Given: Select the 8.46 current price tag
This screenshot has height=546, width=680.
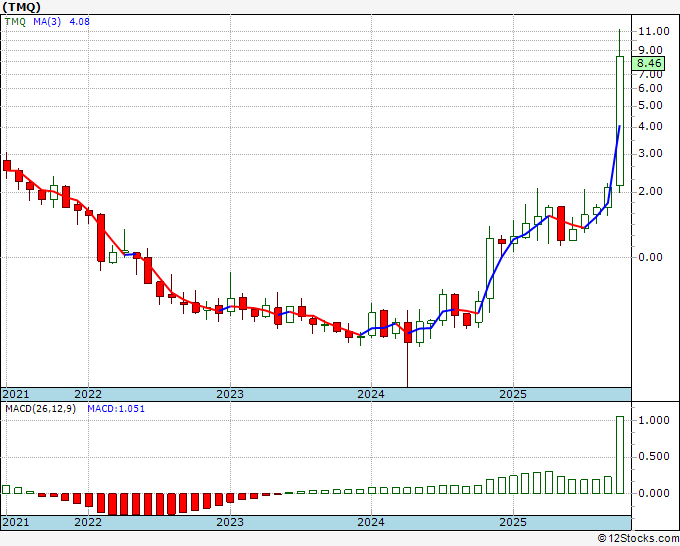Looking at the screenshot, I should pyautogui.click(x=648, y=63).
